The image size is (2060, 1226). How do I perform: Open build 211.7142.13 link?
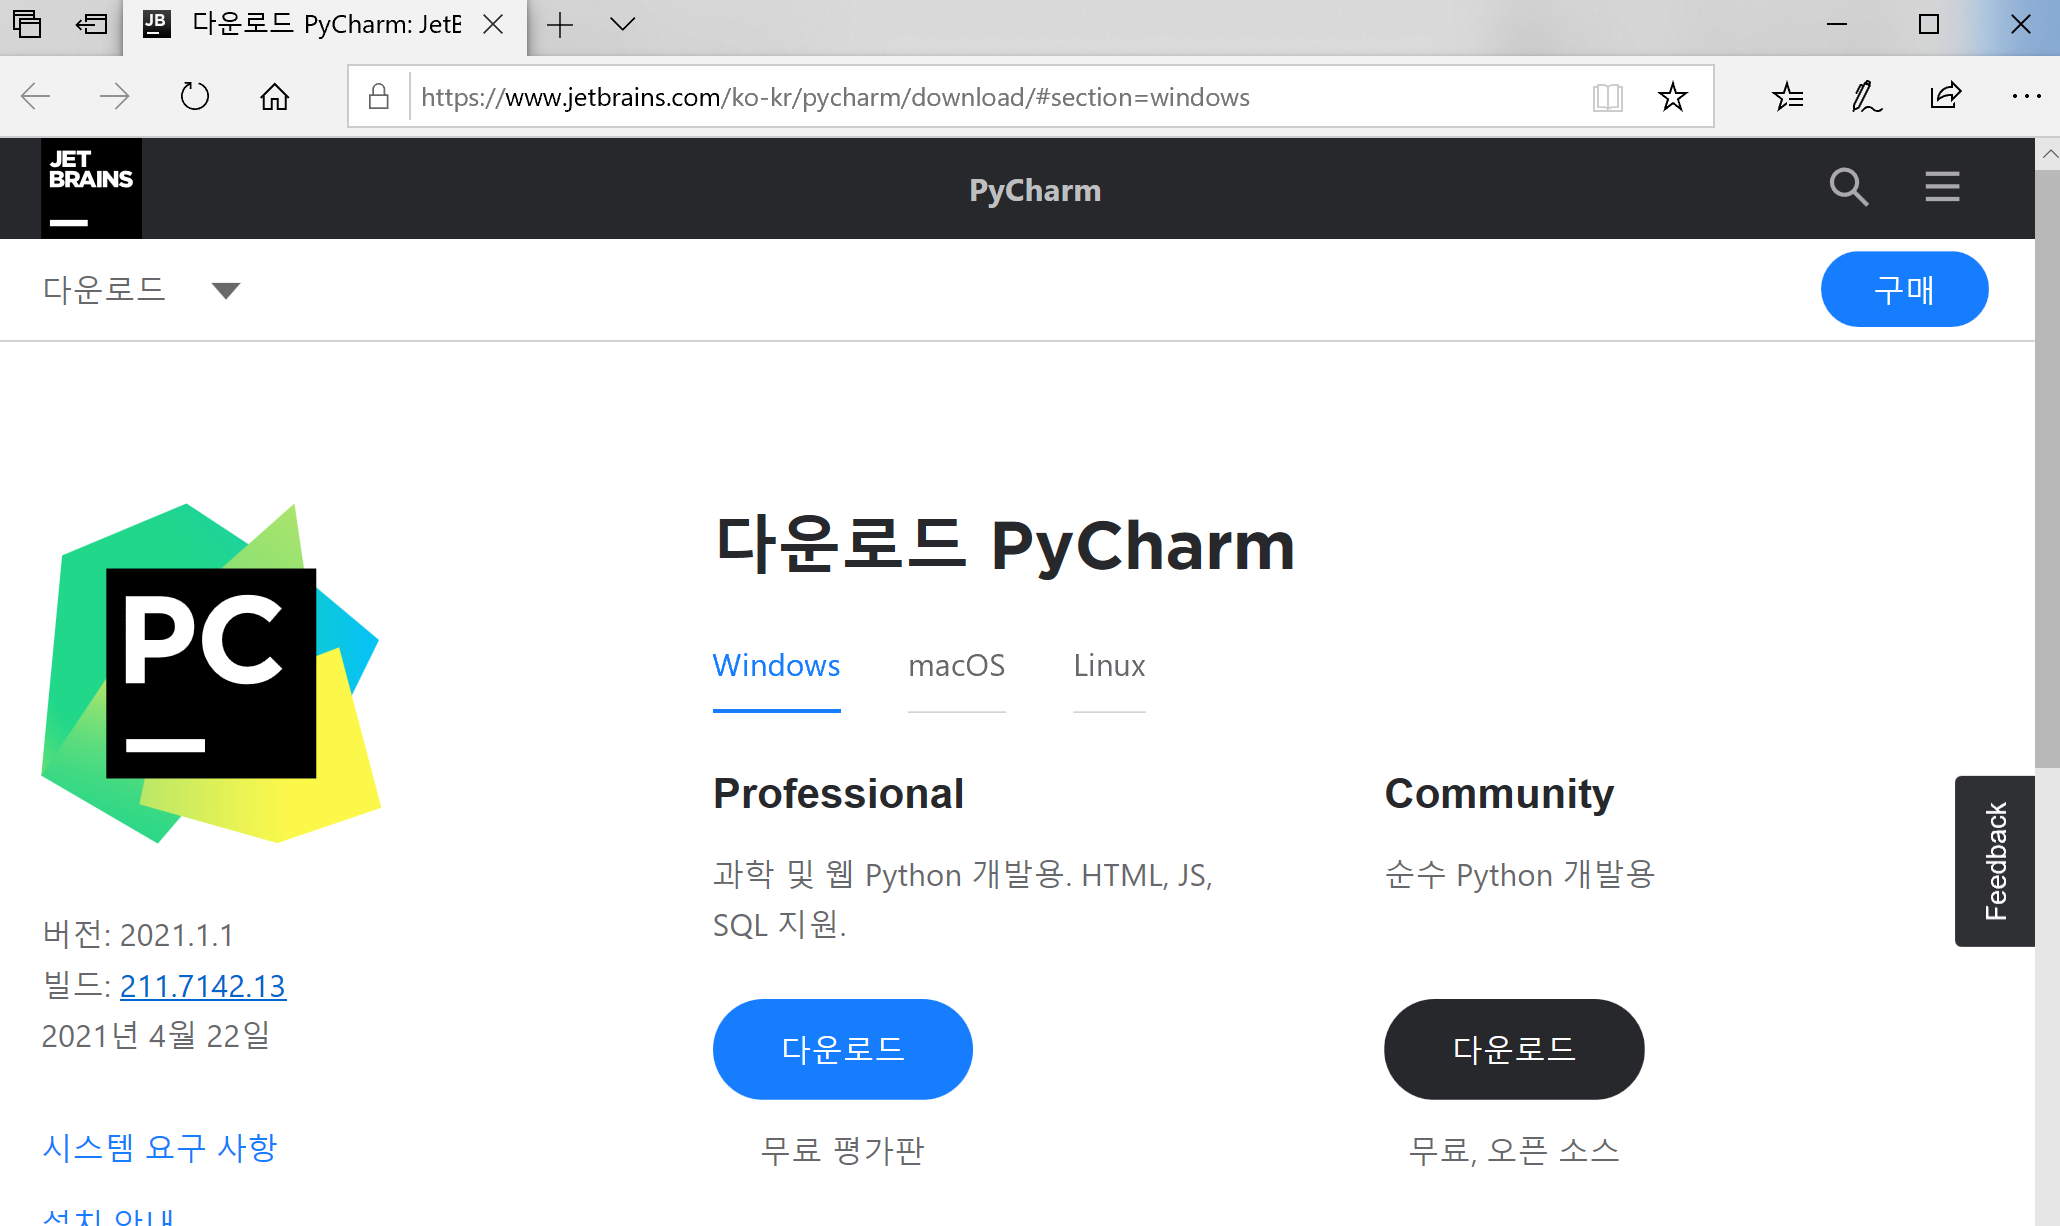203,986
